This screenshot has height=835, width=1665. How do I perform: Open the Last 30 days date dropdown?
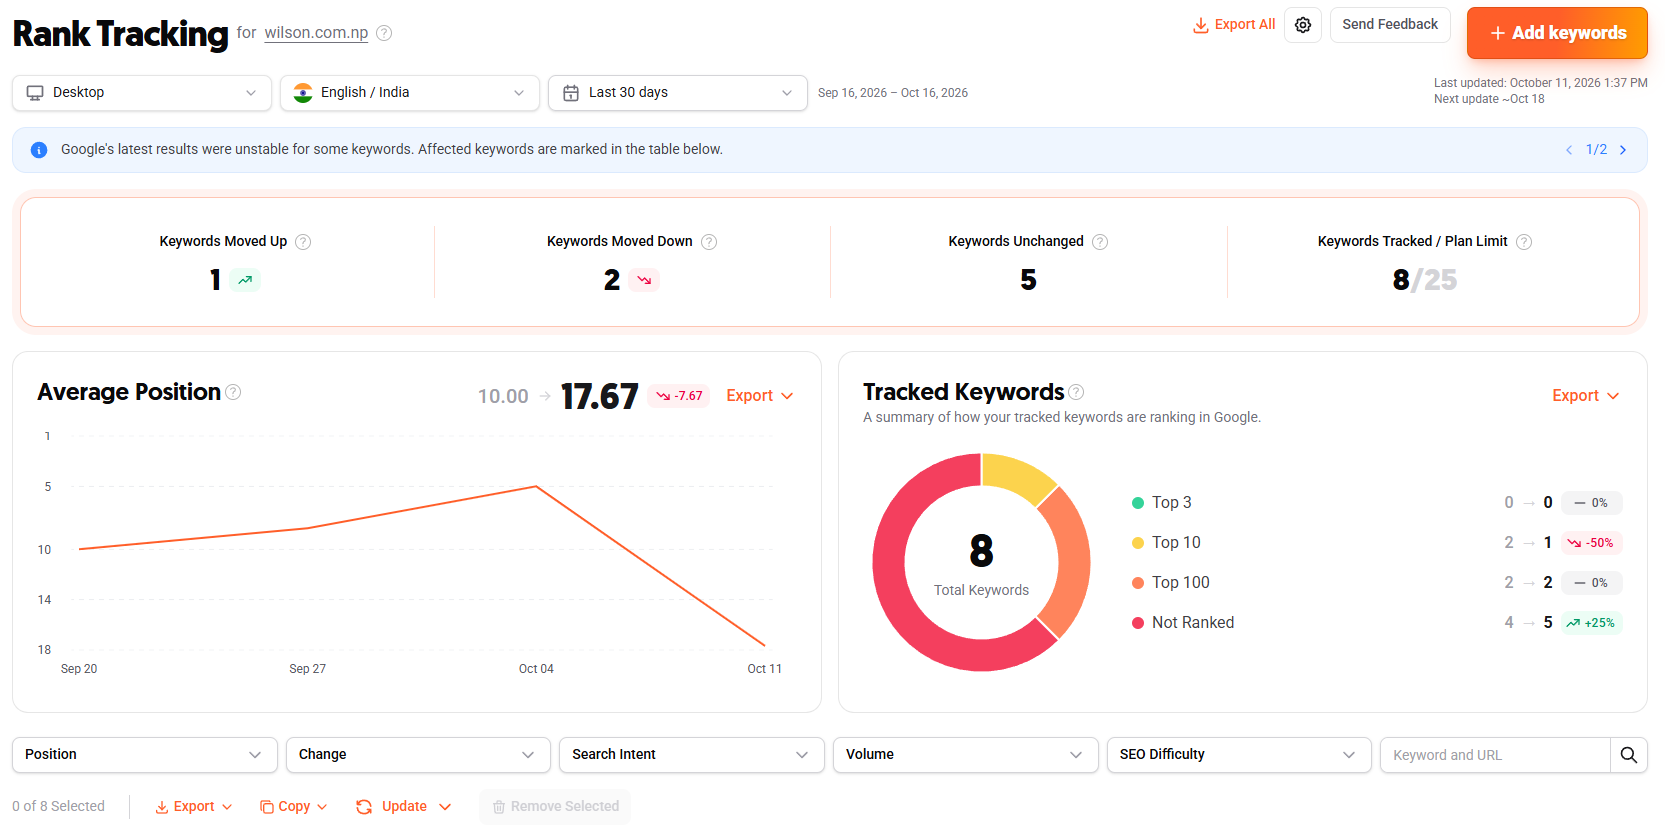point(678,93)
